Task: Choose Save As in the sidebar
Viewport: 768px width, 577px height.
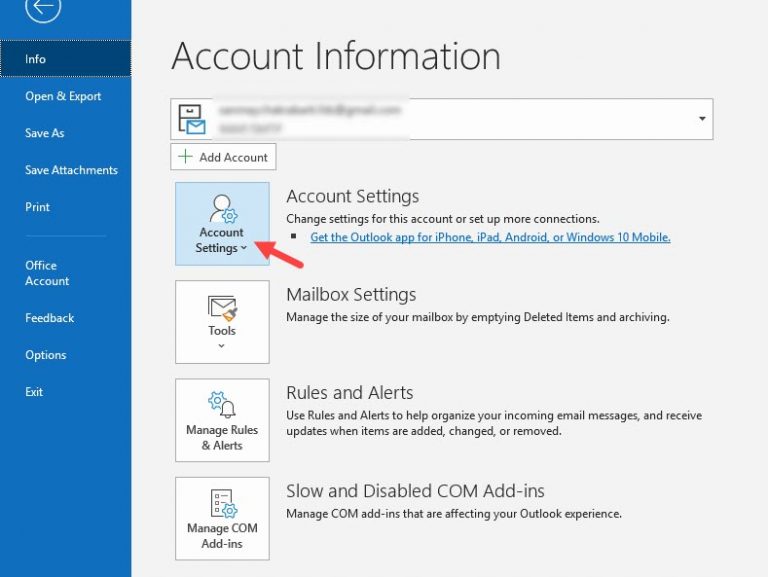Action: pos(45,133)
